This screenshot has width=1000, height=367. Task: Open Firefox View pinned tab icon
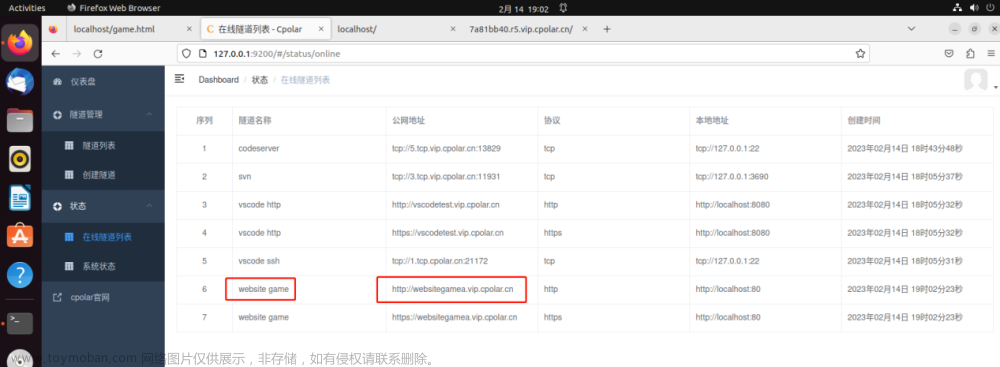tap(54, 29)
